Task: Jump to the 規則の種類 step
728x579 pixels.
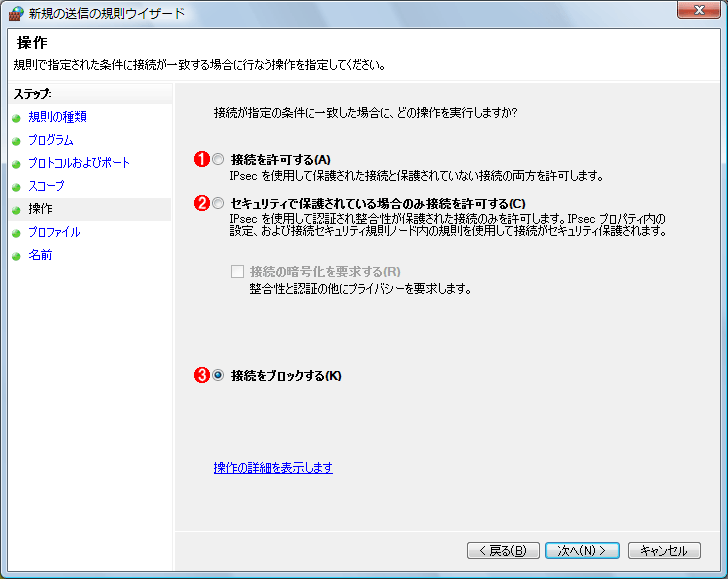Action: 58,117
